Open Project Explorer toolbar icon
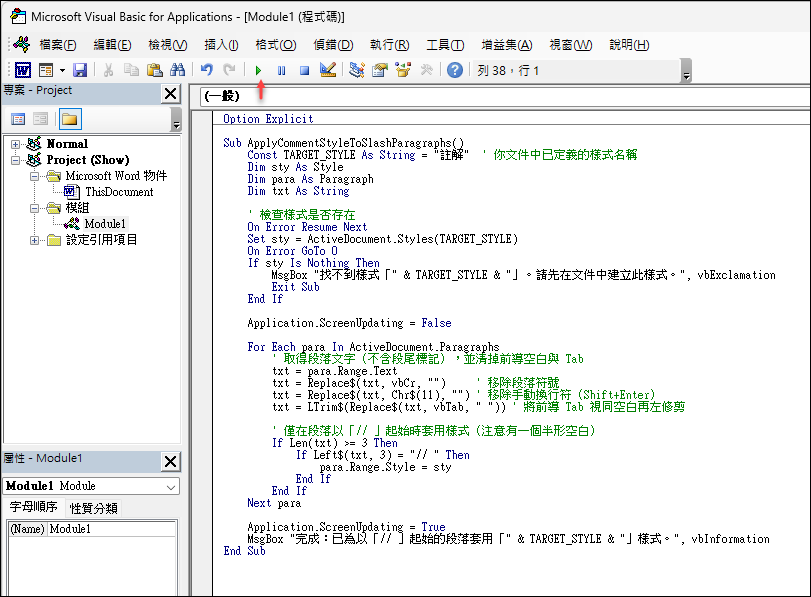811x597 pixels. click(357, 70)
